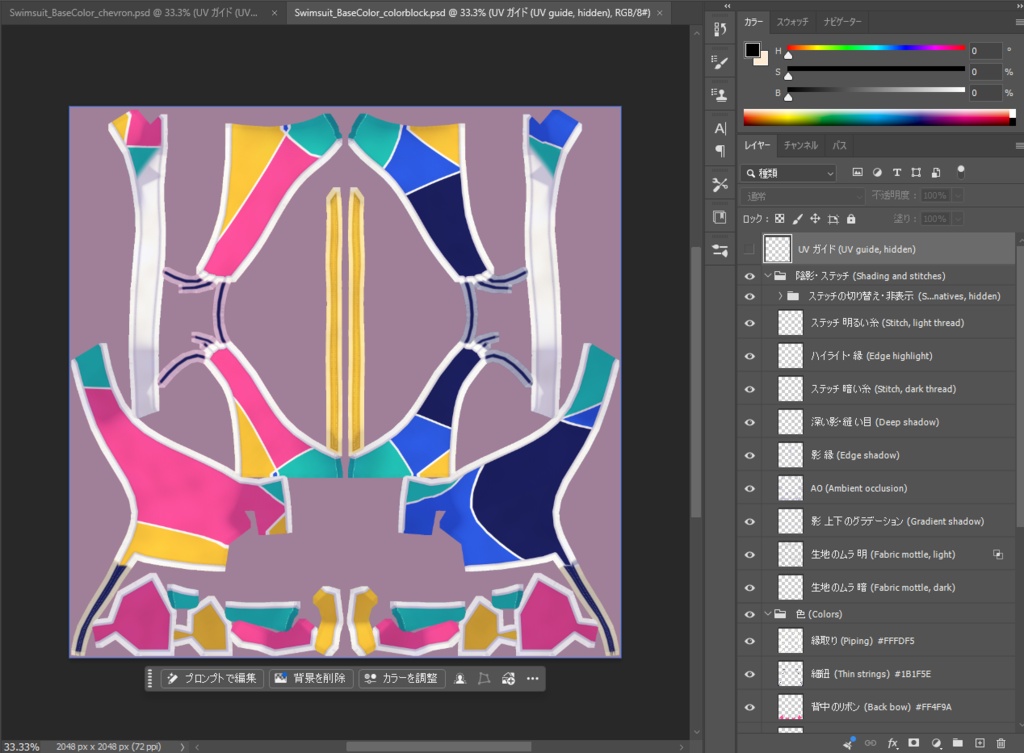Toggle the layer filter on/off switch

point(961,171)
